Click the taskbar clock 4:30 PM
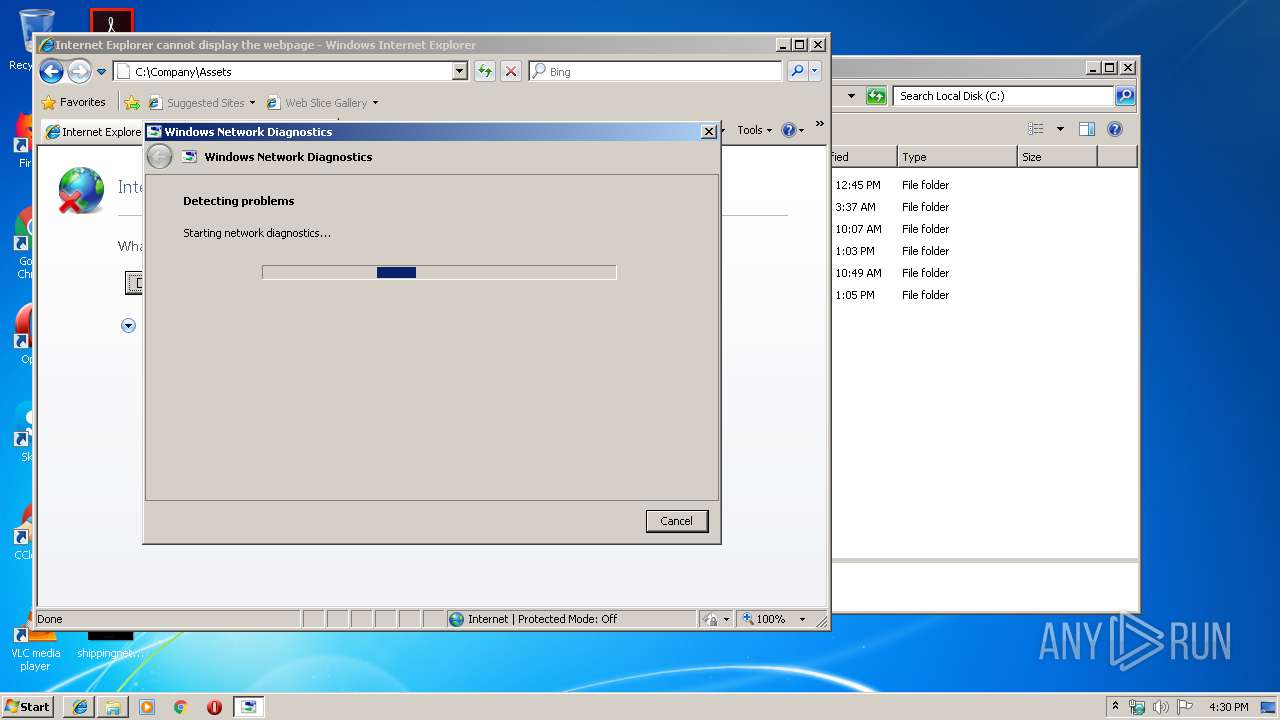The image size is (1280, 720). (1229, 707)
